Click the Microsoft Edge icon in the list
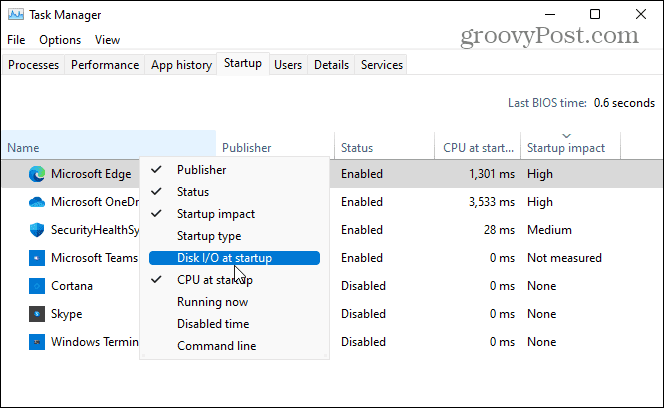The width and height of the screenshot is (664, 408). tap(37, 174)
